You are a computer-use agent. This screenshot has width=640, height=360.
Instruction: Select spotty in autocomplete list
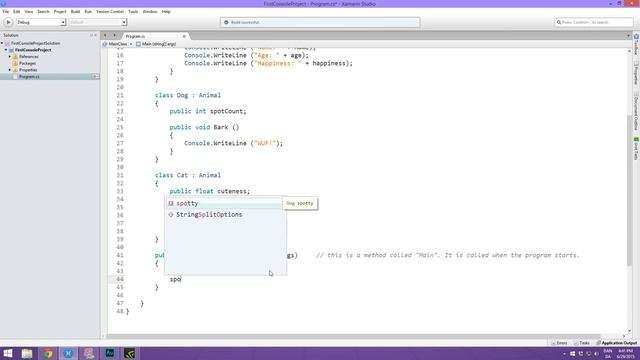pyautogui.click(x=224, y=203)
